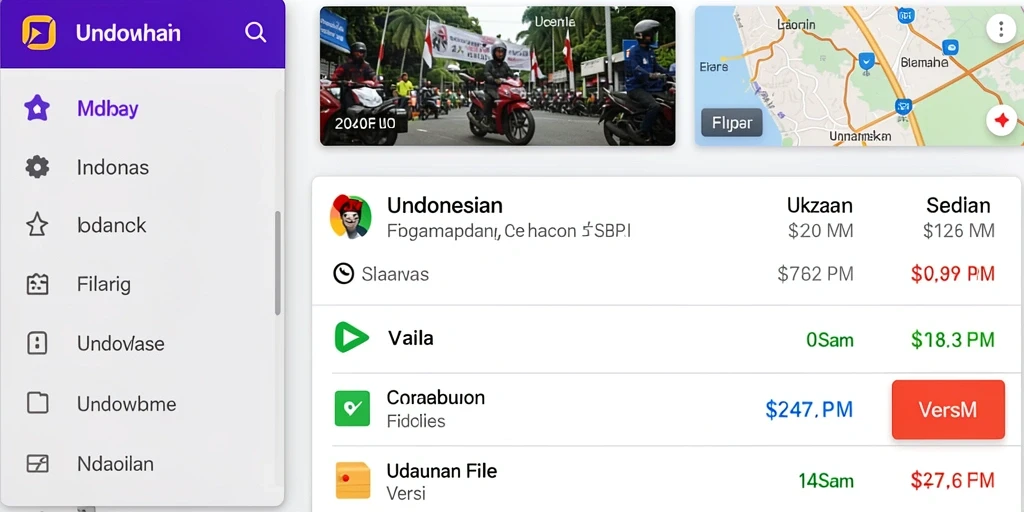Click the Sedian column header
This screenshot has height=512, width=1024.
(x=958, y=205)
